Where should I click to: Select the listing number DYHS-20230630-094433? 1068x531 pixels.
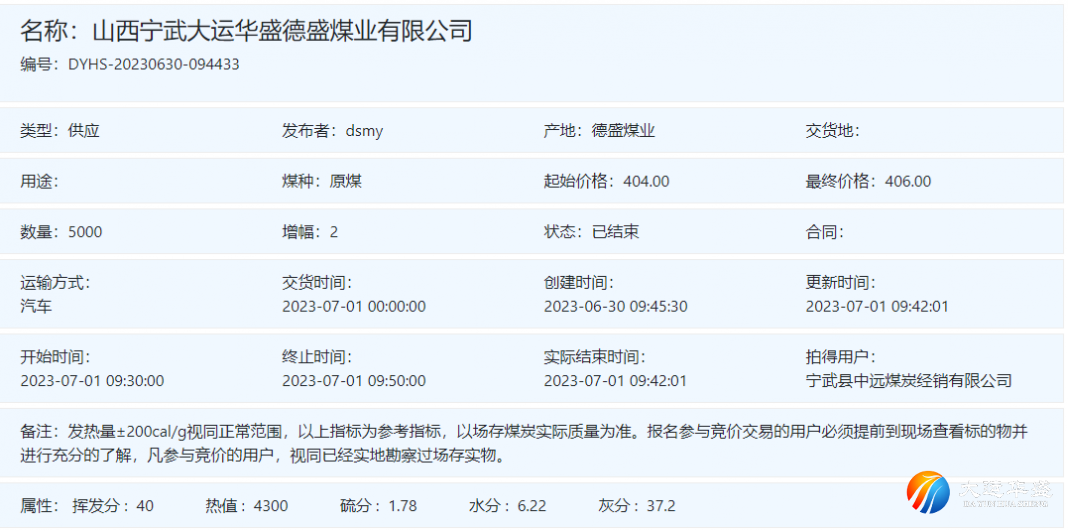[x=153, y=65]
